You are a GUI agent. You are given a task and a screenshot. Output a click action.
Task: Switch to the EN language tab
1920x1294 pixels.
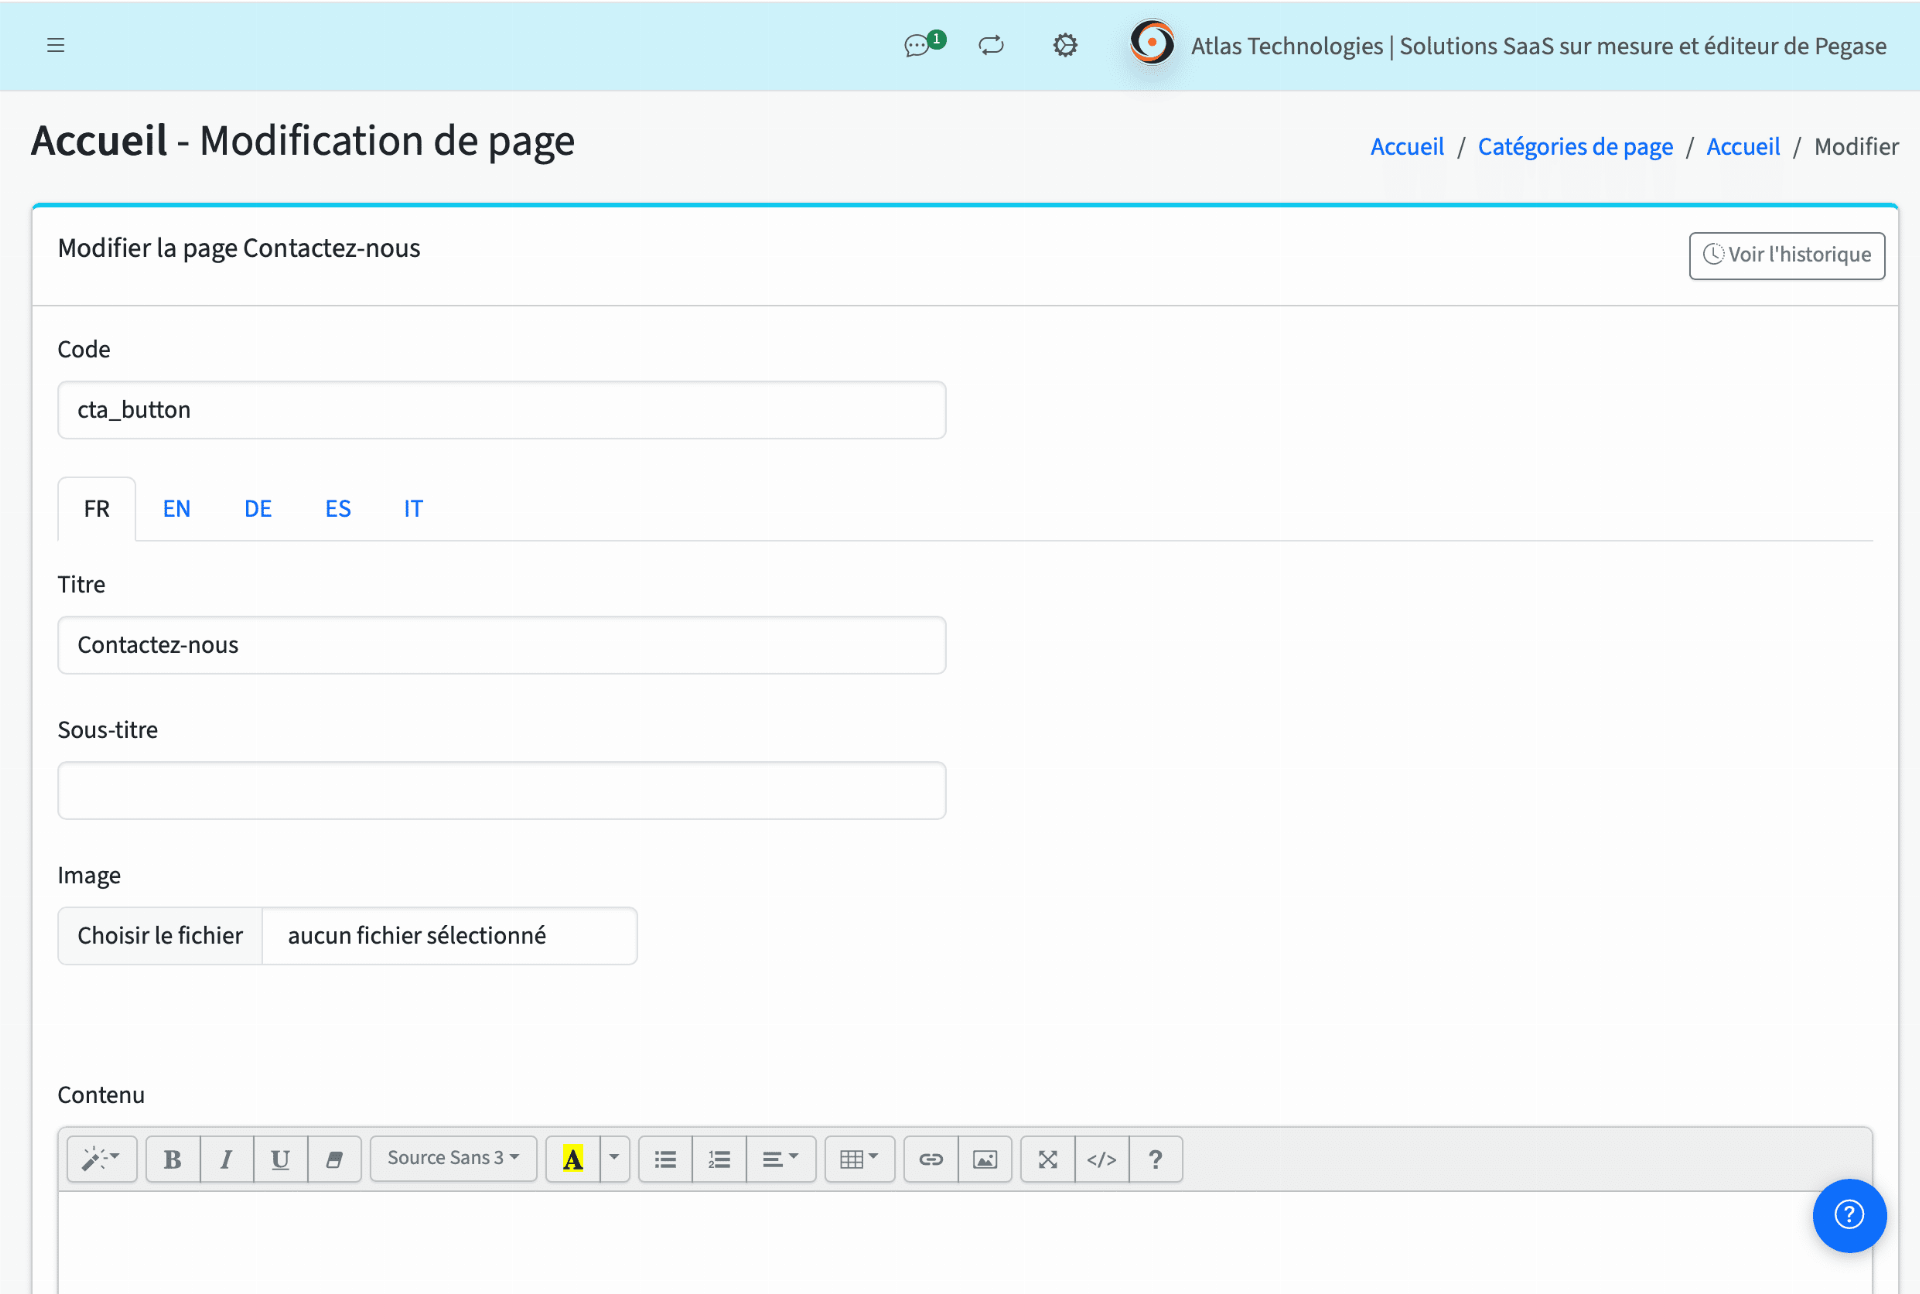click(177, 508)
